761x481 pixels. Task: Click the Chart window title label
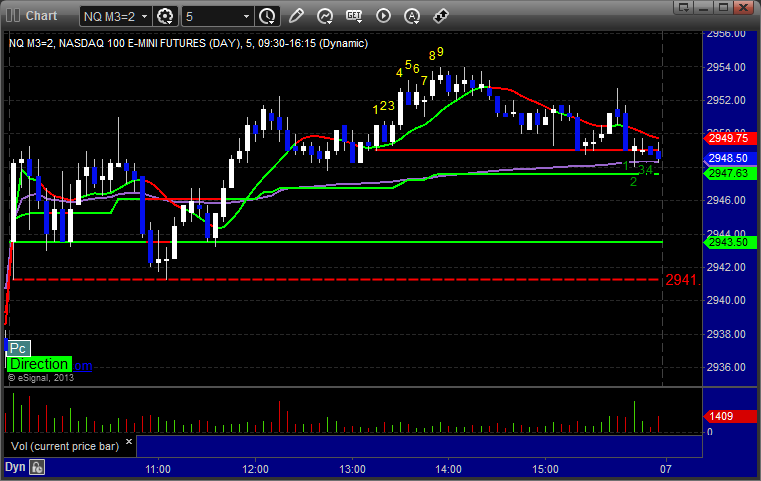coord(41,16)
